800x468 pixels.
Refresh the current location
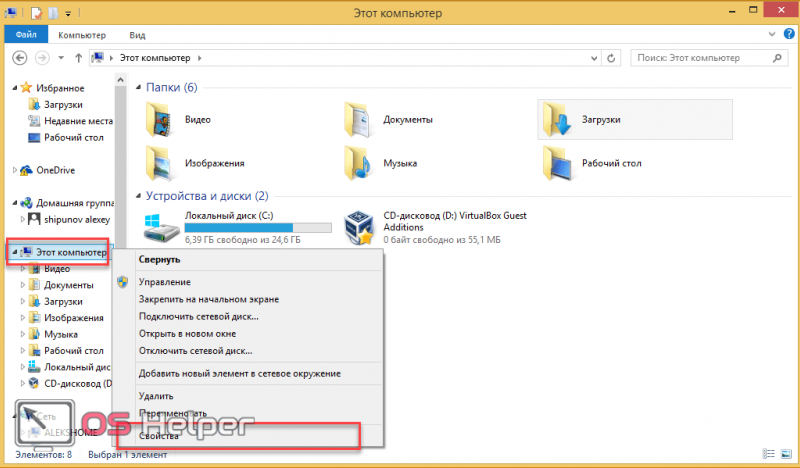point(611,58)
